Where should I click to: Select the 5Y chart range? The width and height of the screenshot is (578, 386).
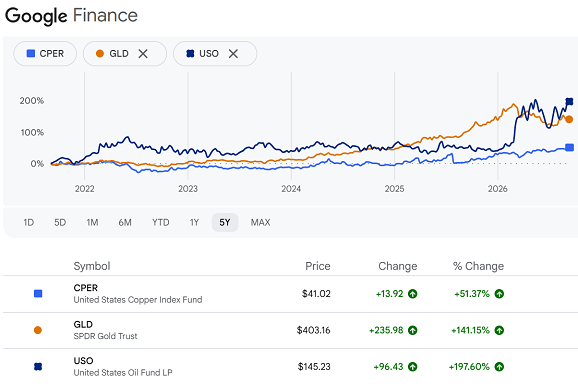pos(225,223)
